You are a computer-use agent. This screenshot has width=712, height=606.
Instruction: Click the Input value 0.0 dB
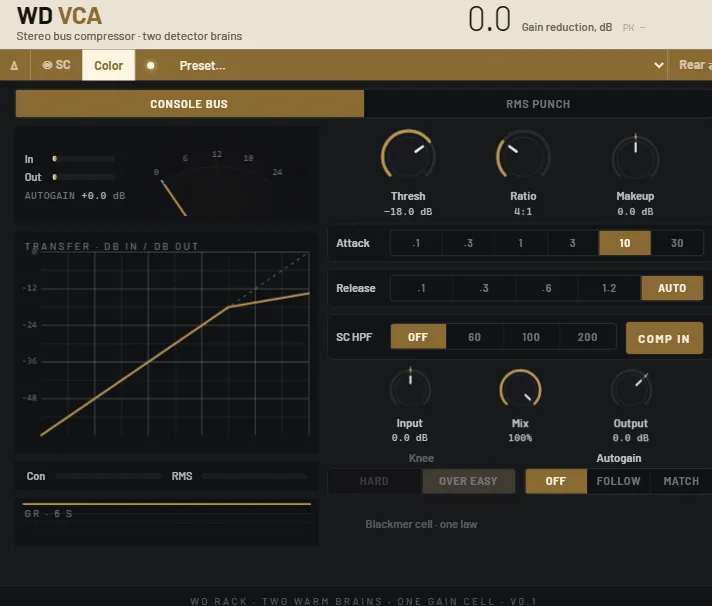(410, 438)
